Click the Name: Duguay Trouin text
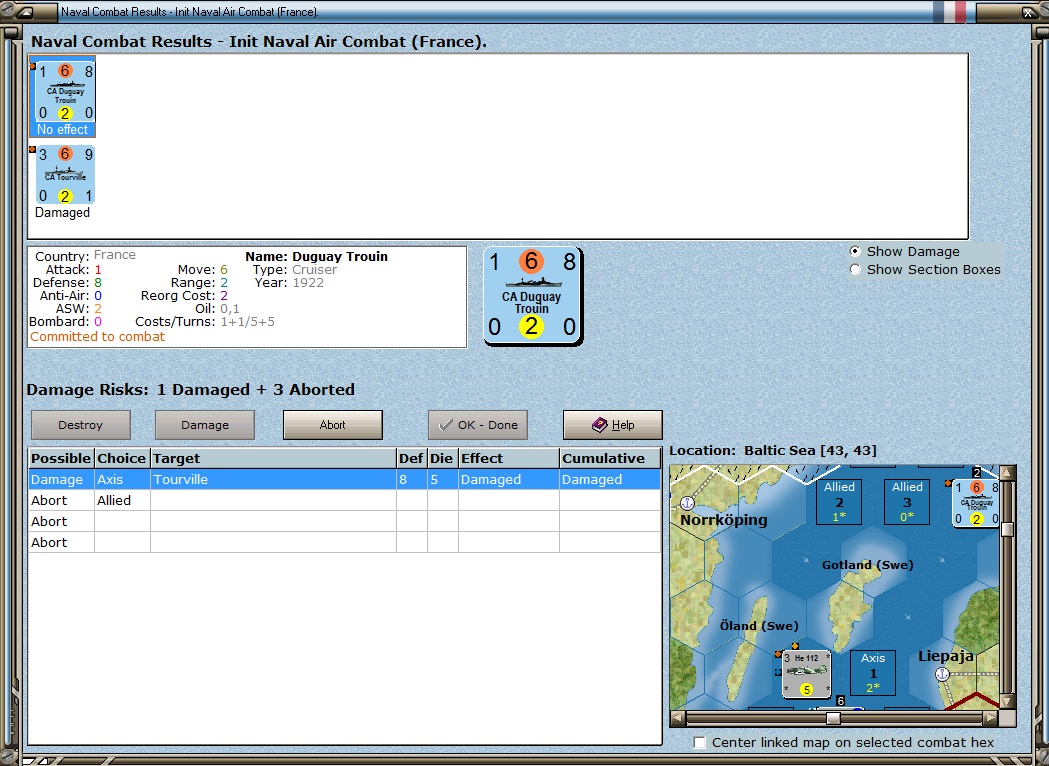 (316, 256)
